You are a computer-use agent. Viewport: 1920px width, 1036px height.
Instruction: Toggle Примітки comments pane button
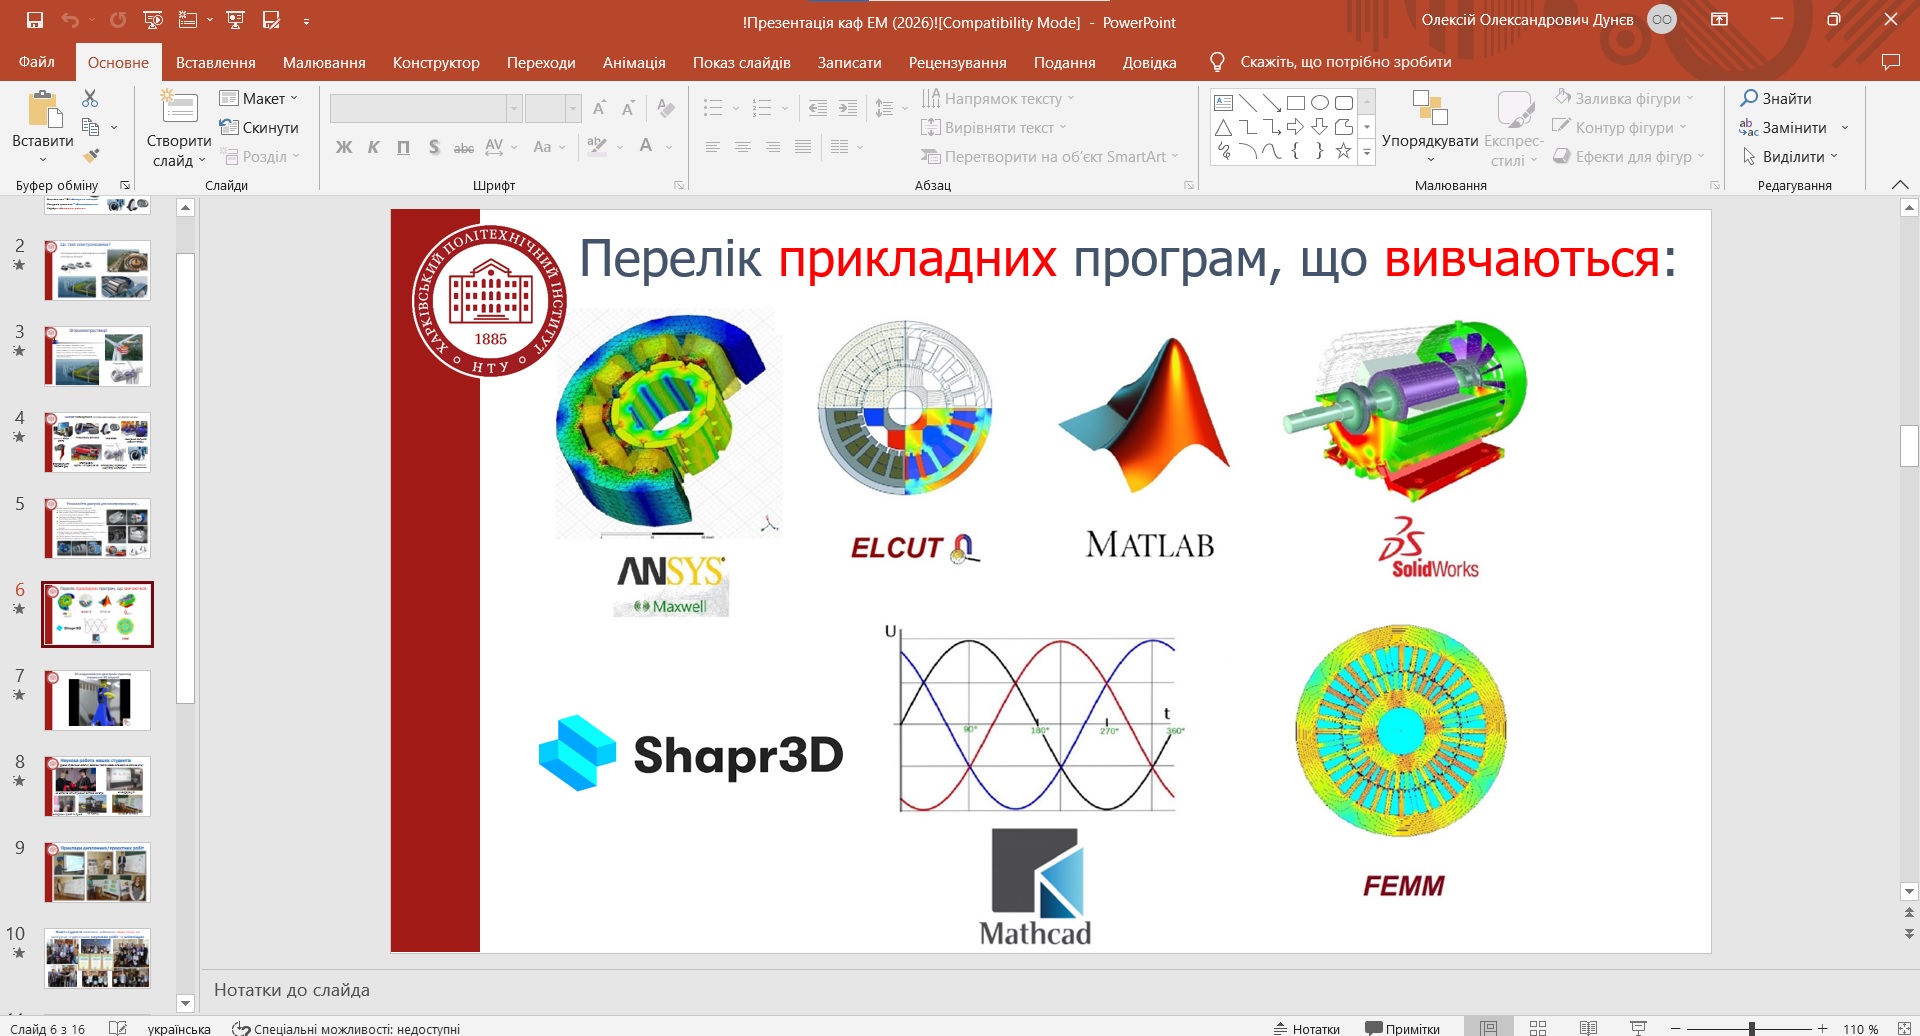click(1402, 1028)
